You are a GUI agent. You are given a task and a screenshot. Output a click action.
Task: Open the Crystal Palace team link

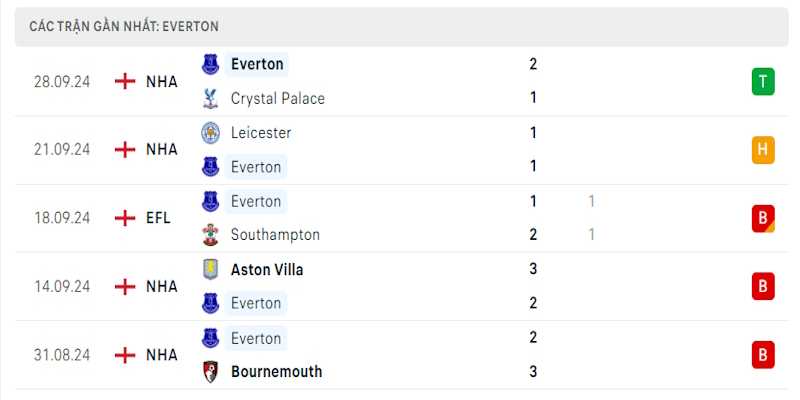click(278, 98)
